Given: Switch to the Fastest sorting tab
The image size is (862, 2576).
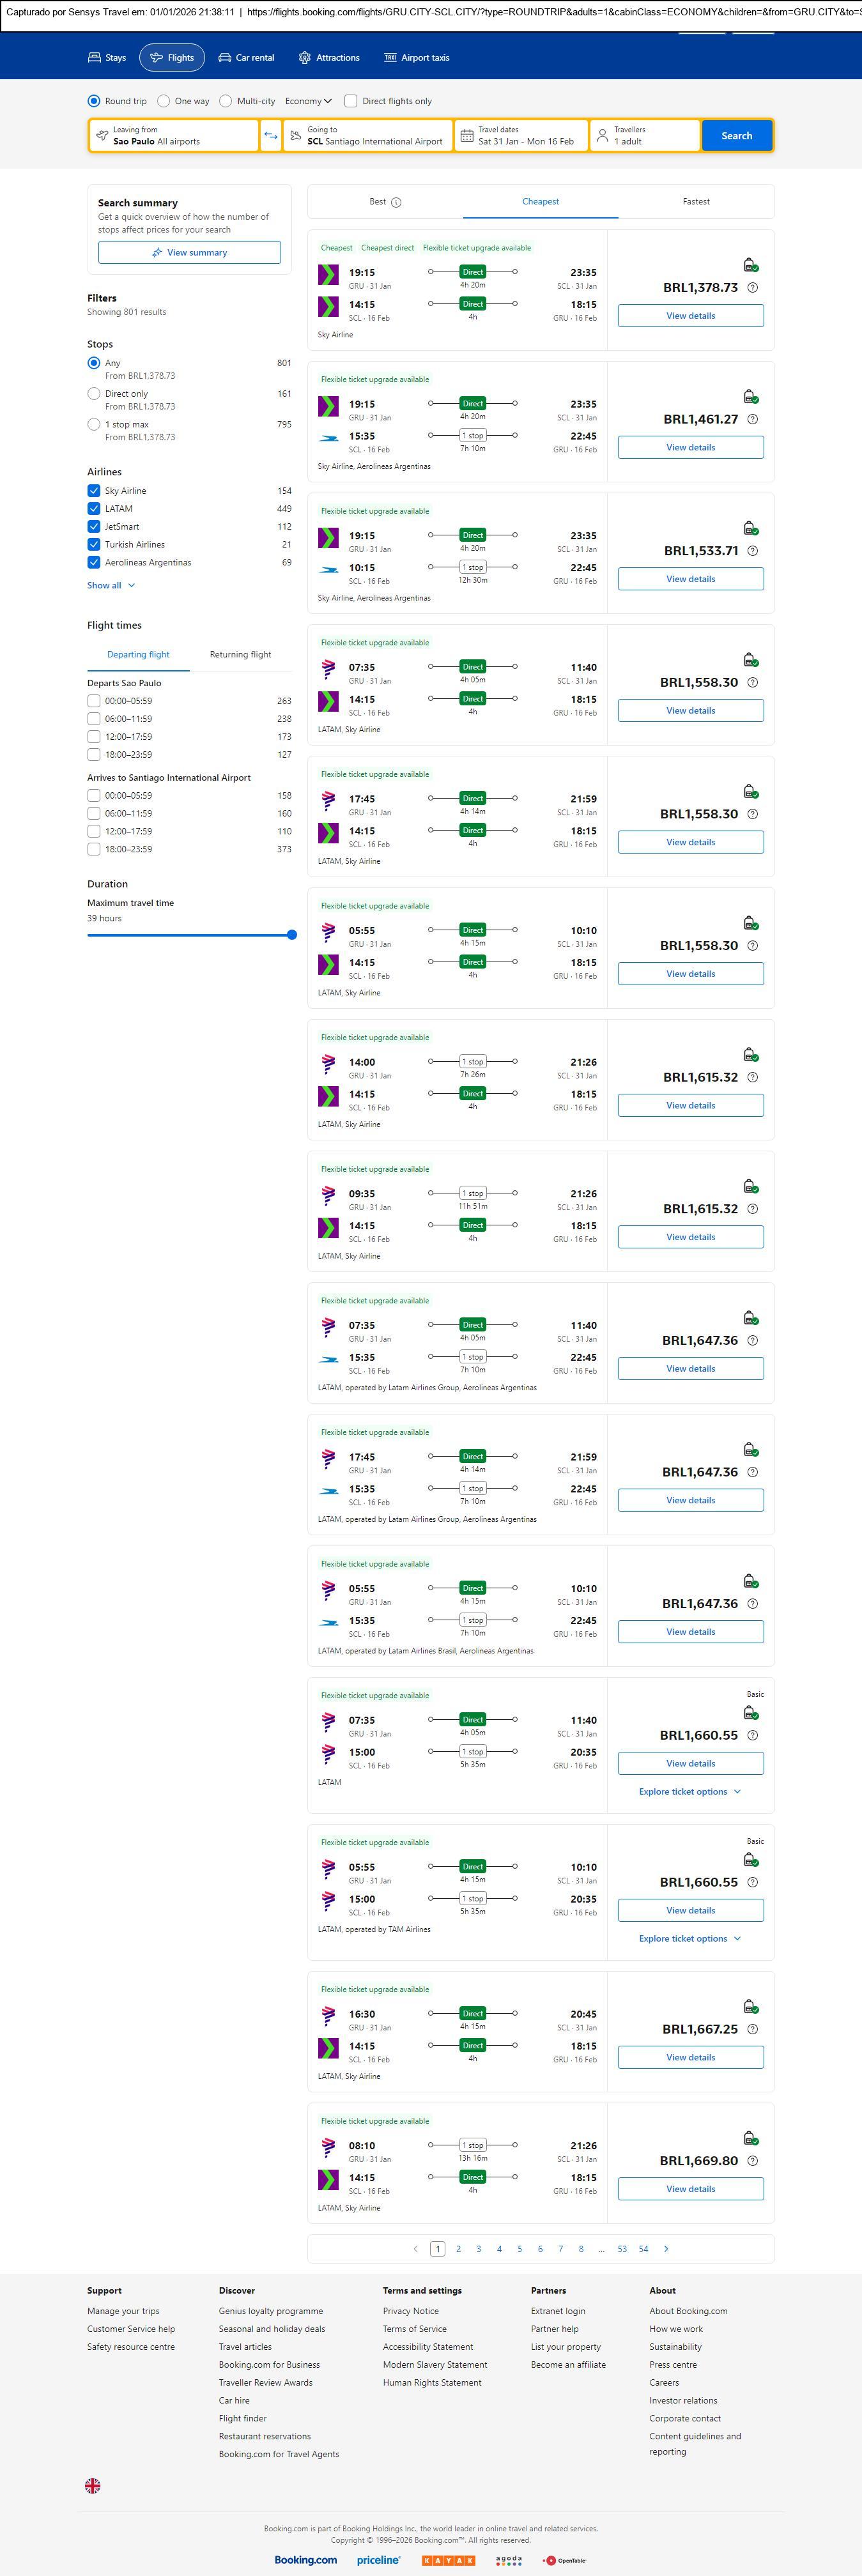Looking at the screenshot, I should [696, 202].
